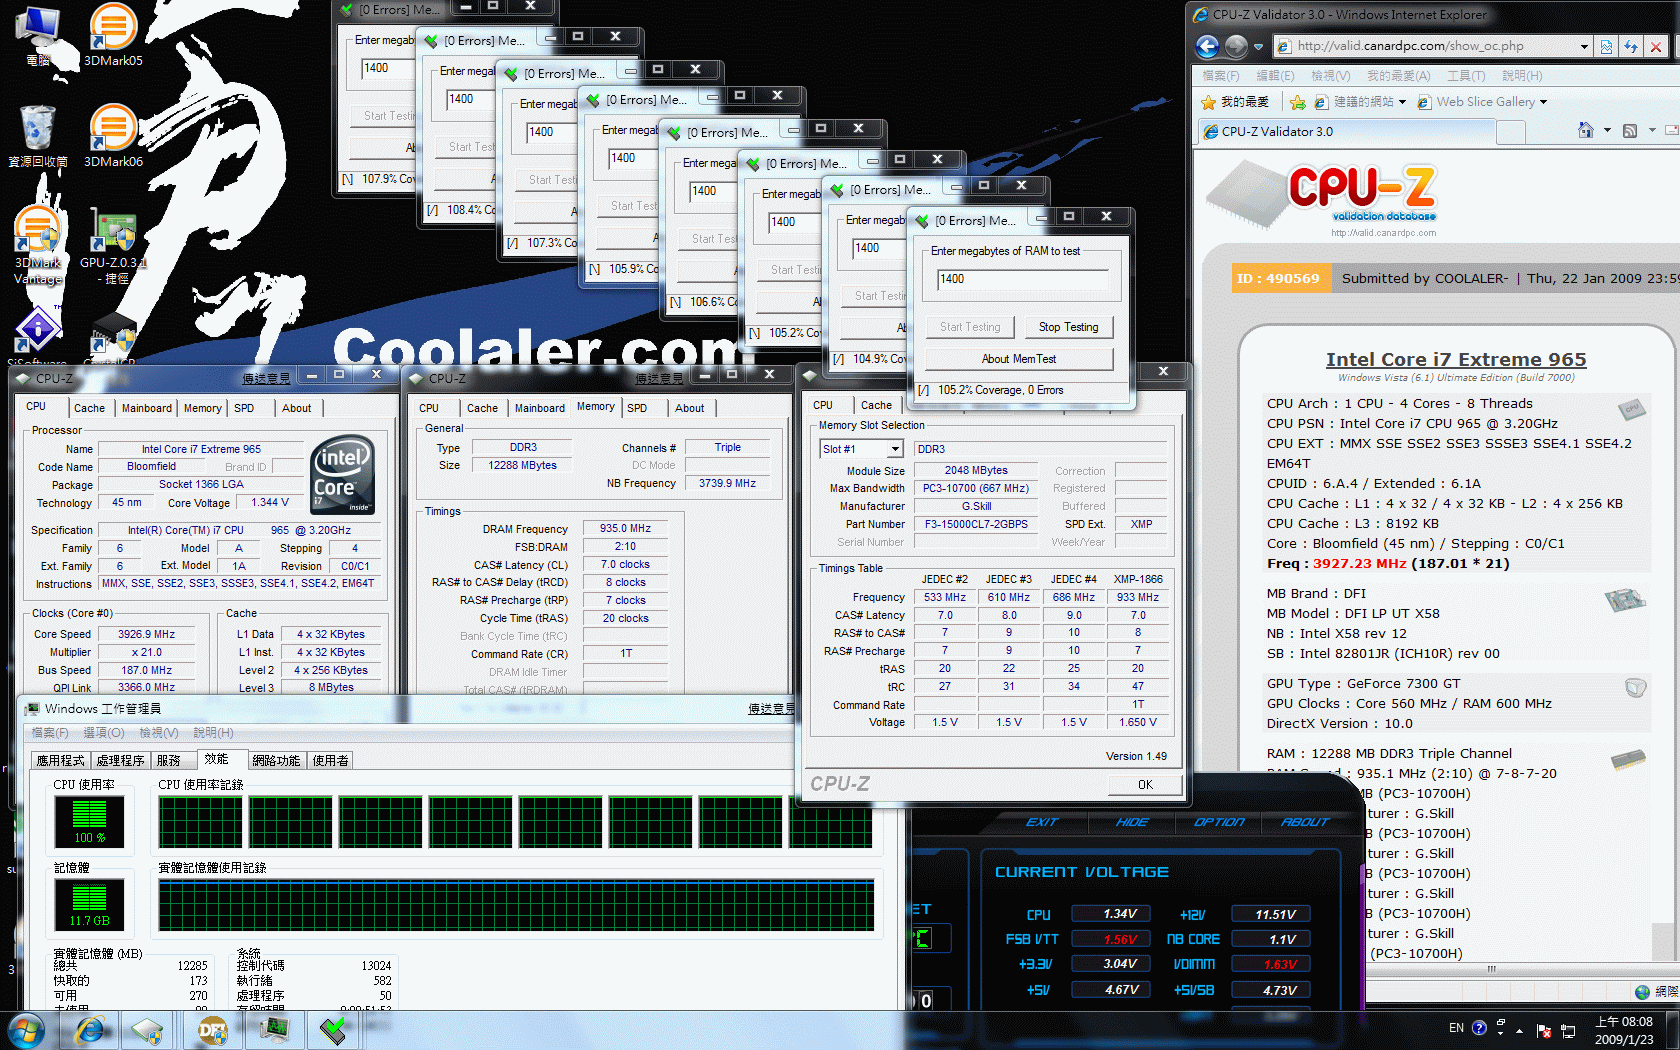Go back in Internet Explorer
The width and height of the screenshot is (1680, 1050).
pyautogui.click(x=1208, y=46)
